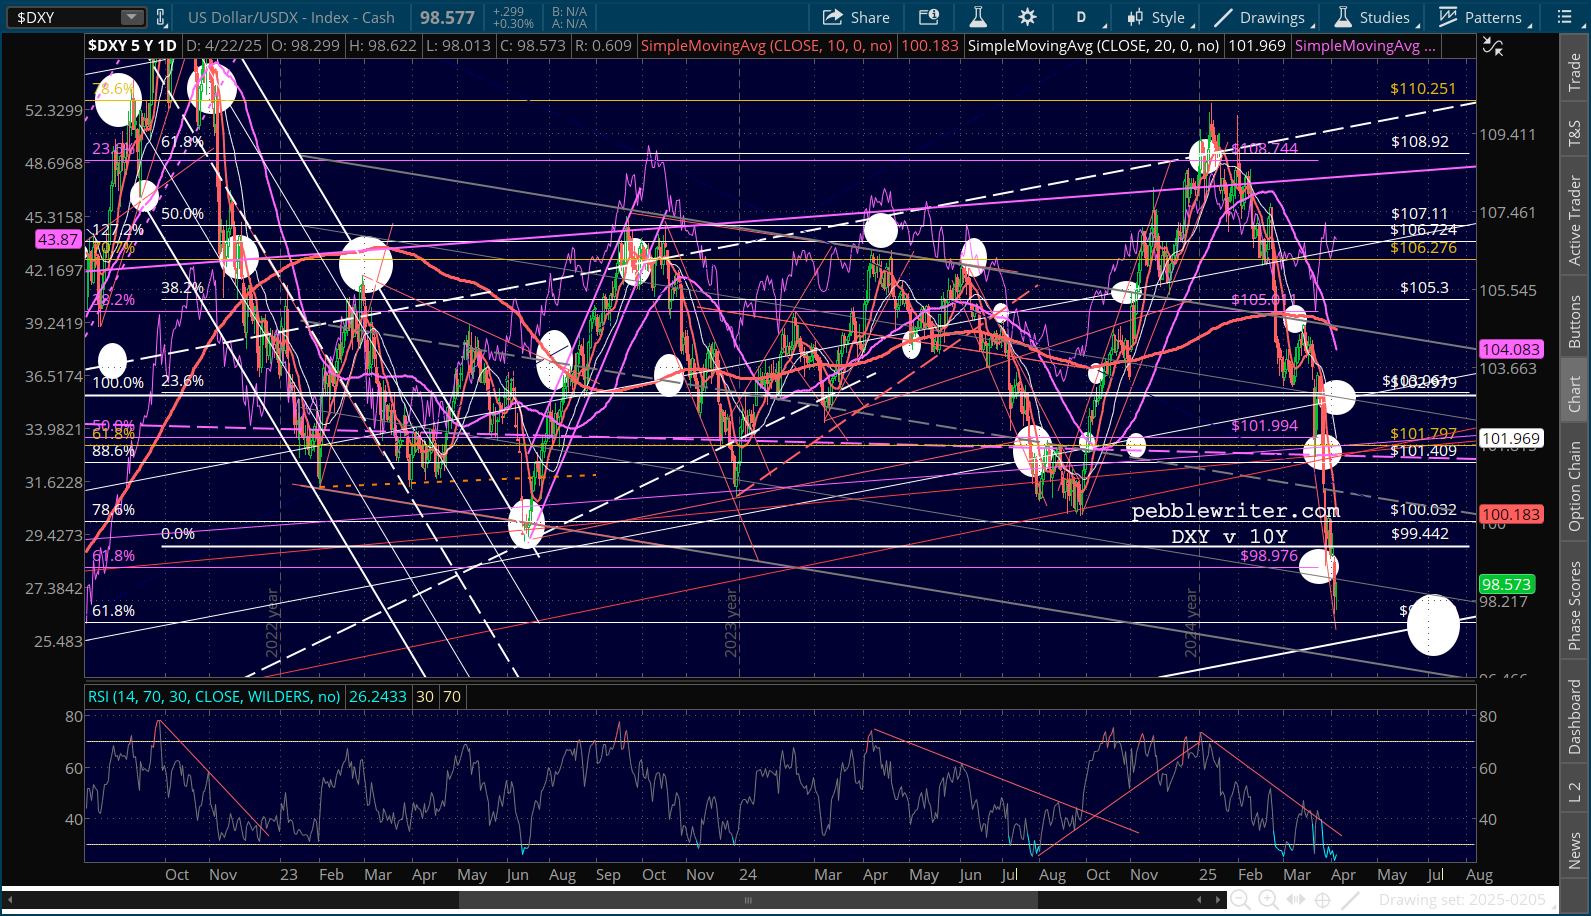1591x916 pixels.
Task: Open the Option Chain side tab
Action: (x=1575, y=486)
